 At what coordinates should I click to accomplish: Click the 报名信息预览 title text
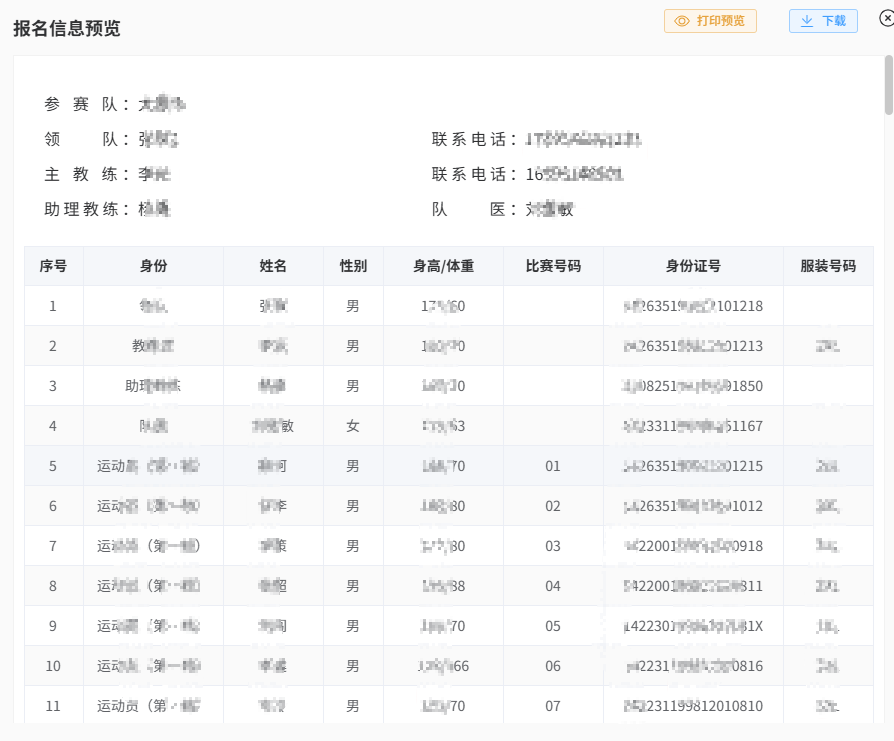(x=67, y=28)
